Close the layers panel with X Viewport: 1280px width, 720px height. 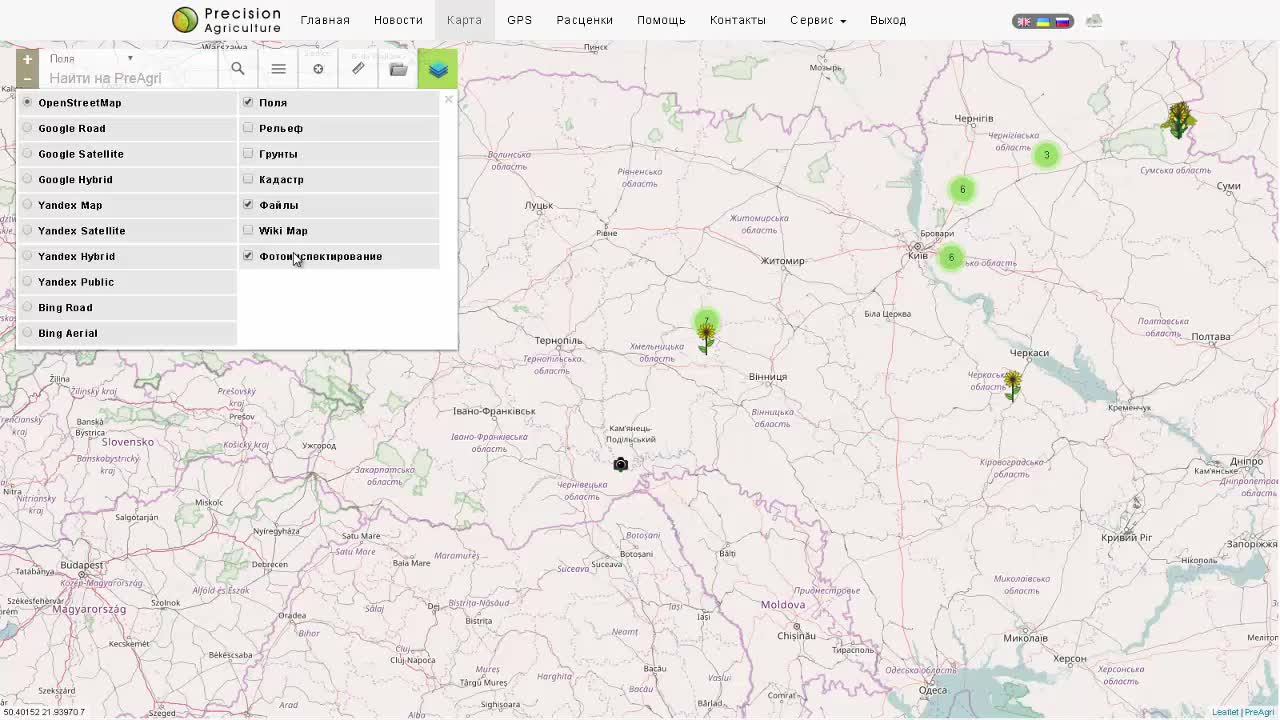click(448, 99)
